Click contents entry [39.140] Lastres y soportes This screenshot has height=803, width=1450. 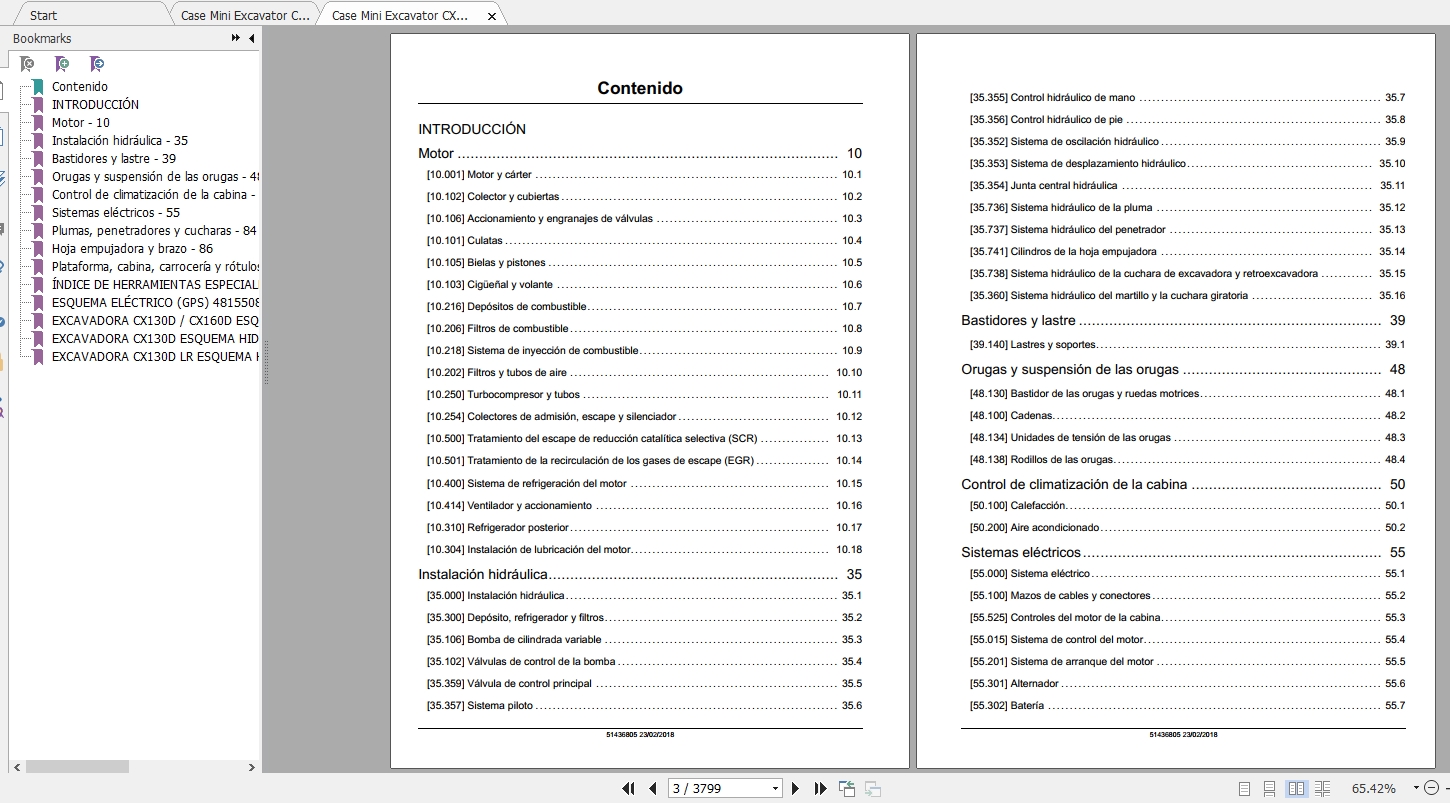(1187, 345)
